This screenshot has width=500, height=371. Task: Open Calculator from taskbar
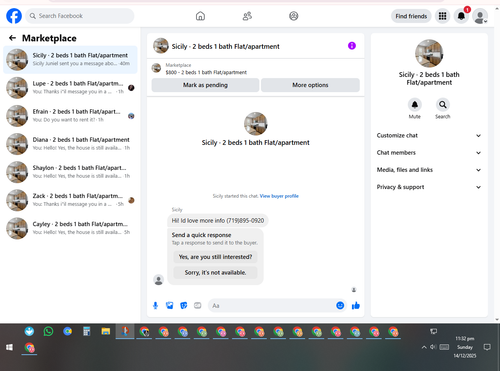tap(87, 331)
